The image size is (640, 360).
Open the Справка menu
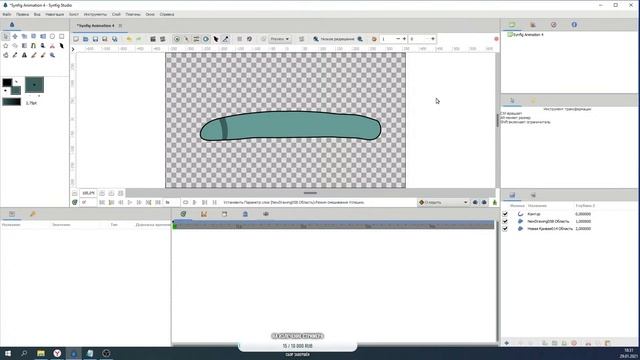pyautogui.click(x=167, y=14)
